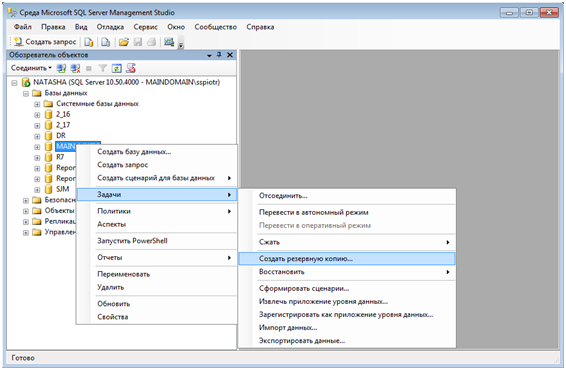Expand the DR database node
This screenshot has width=566, height=370.
pos(37,136)
